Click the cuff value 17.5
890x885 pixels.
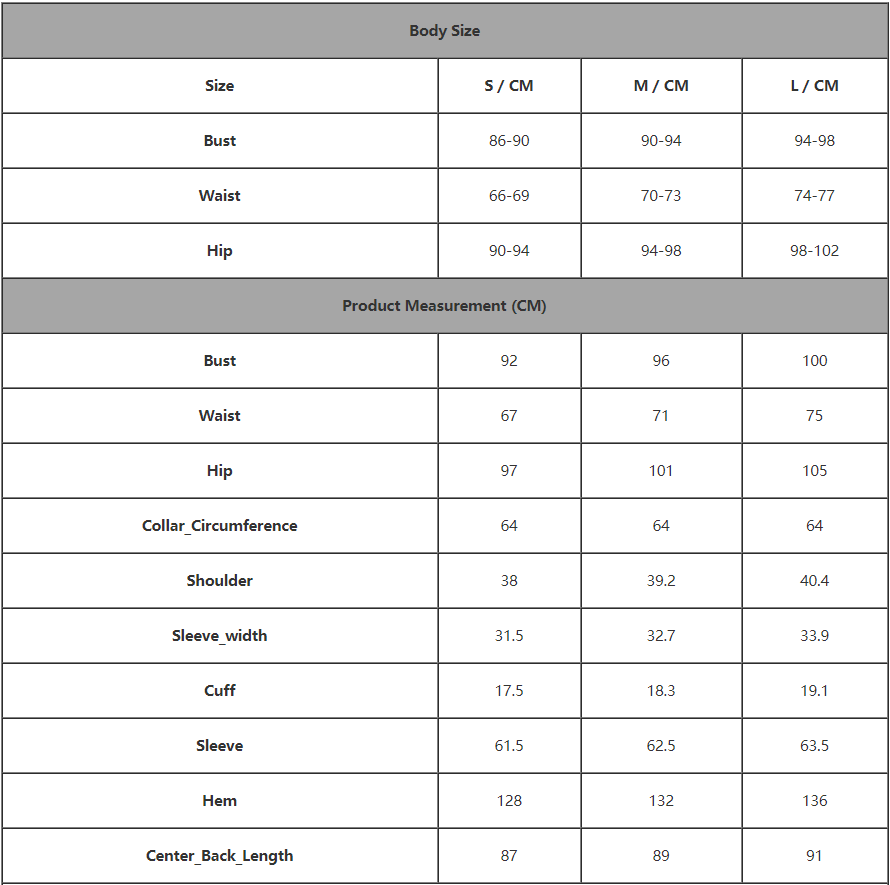coord(509,691)
